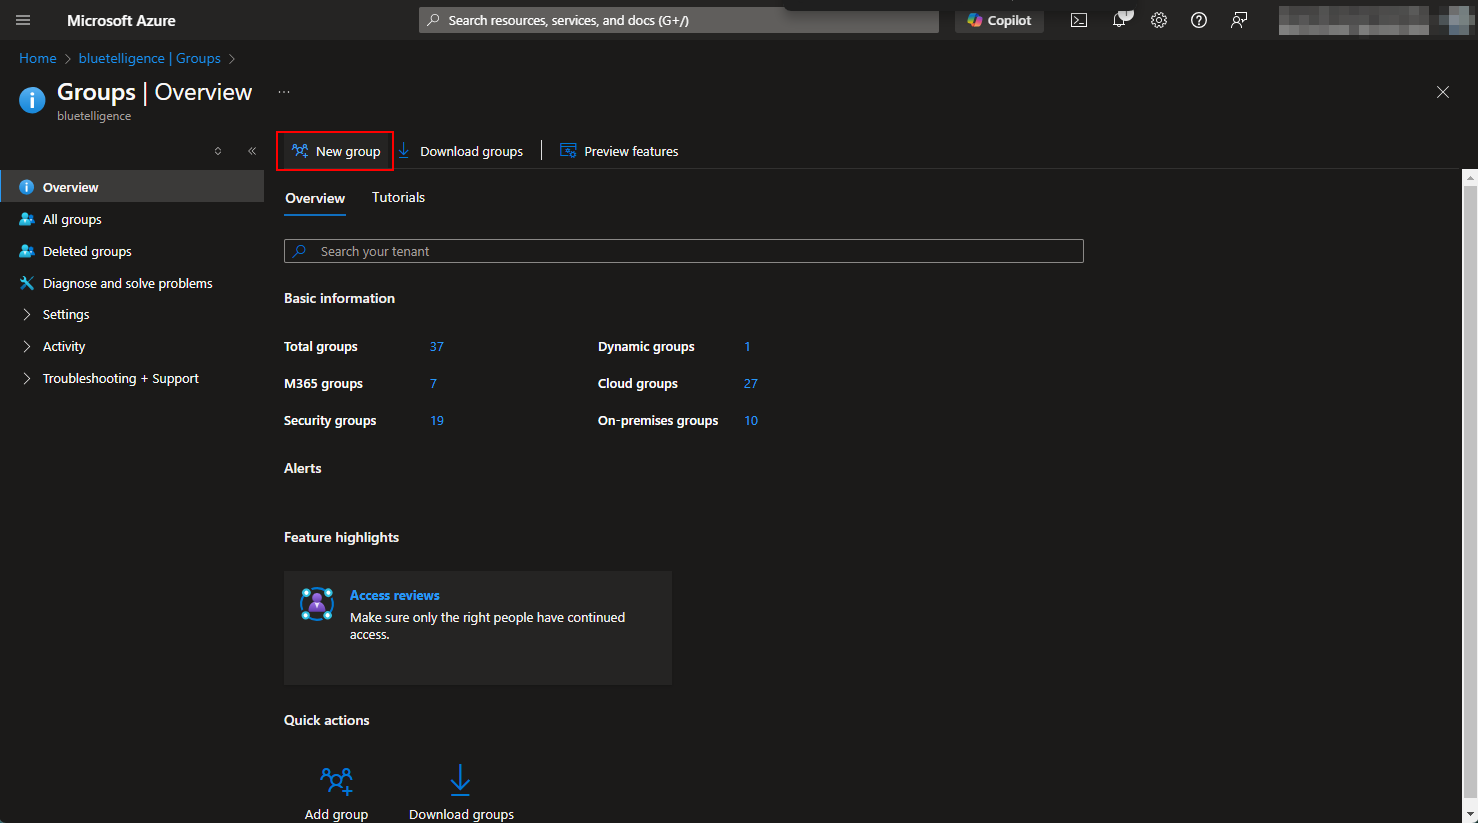Click the Add group quick action icon
The image size is (1478, 823).
pos(336,780)
